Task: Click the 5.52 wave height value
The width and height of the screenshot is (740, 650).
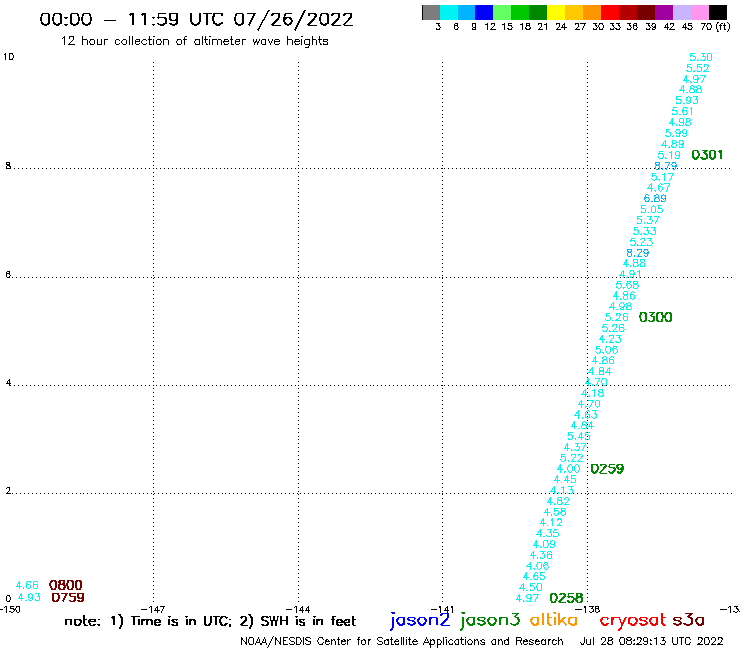Action: coord(698,68)
